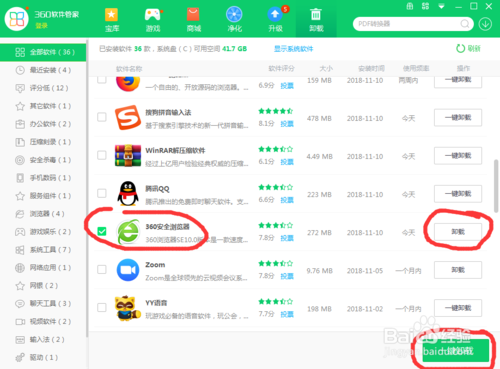The height and width of the screenshot is (369, 500).
Task: Check the 腾讯QQ checkbox
Action: 102,193
